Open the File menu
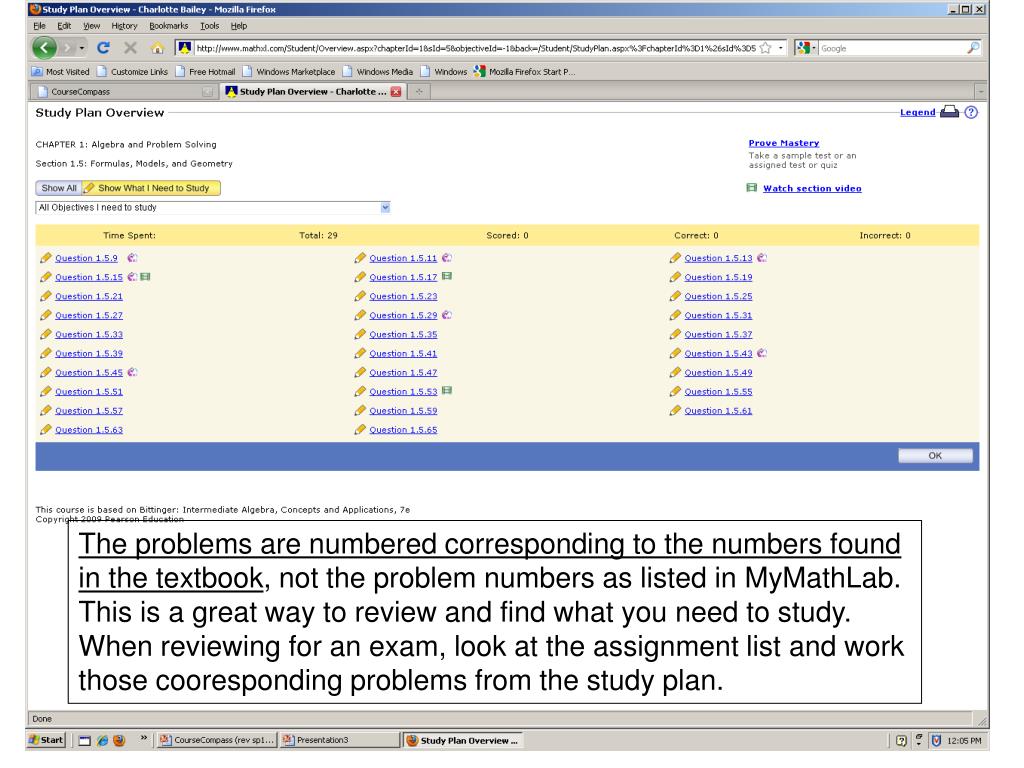This screenshot has height=768, width=1024. pos(40,26)
